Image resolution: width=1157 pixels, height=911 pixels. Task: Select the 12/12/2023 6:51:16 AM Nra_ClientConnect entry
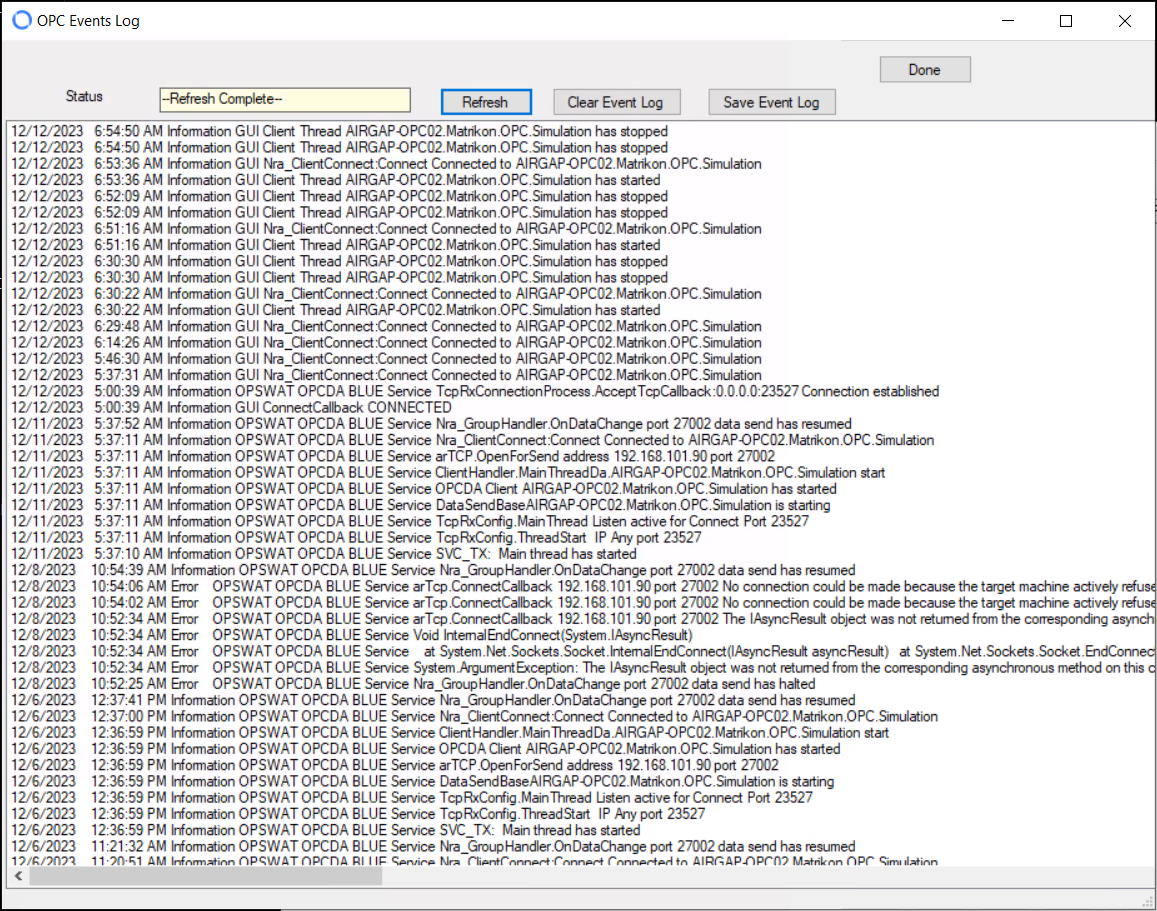point(387,229)
